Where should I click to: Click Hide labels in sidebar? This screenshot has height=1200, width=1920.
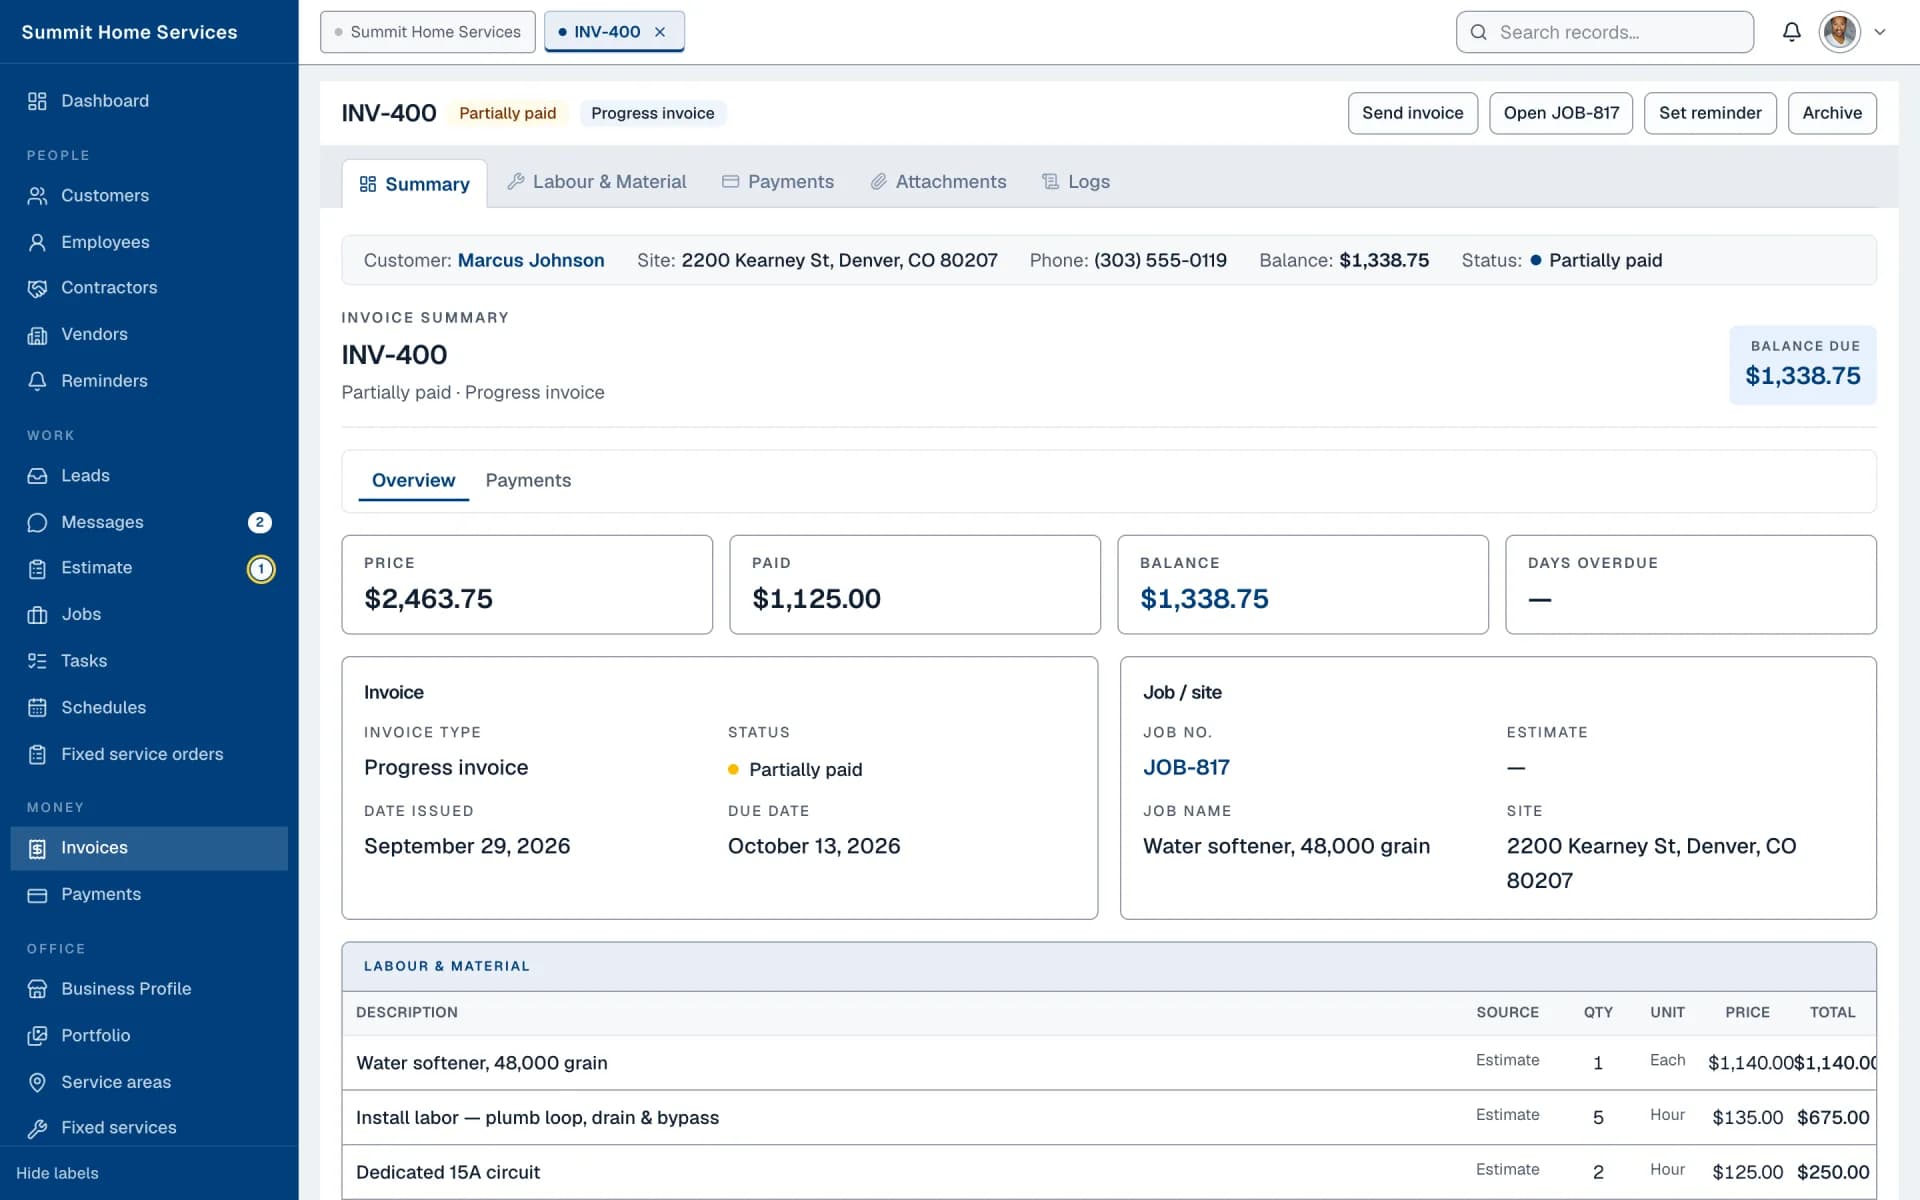pos(57,1174)
